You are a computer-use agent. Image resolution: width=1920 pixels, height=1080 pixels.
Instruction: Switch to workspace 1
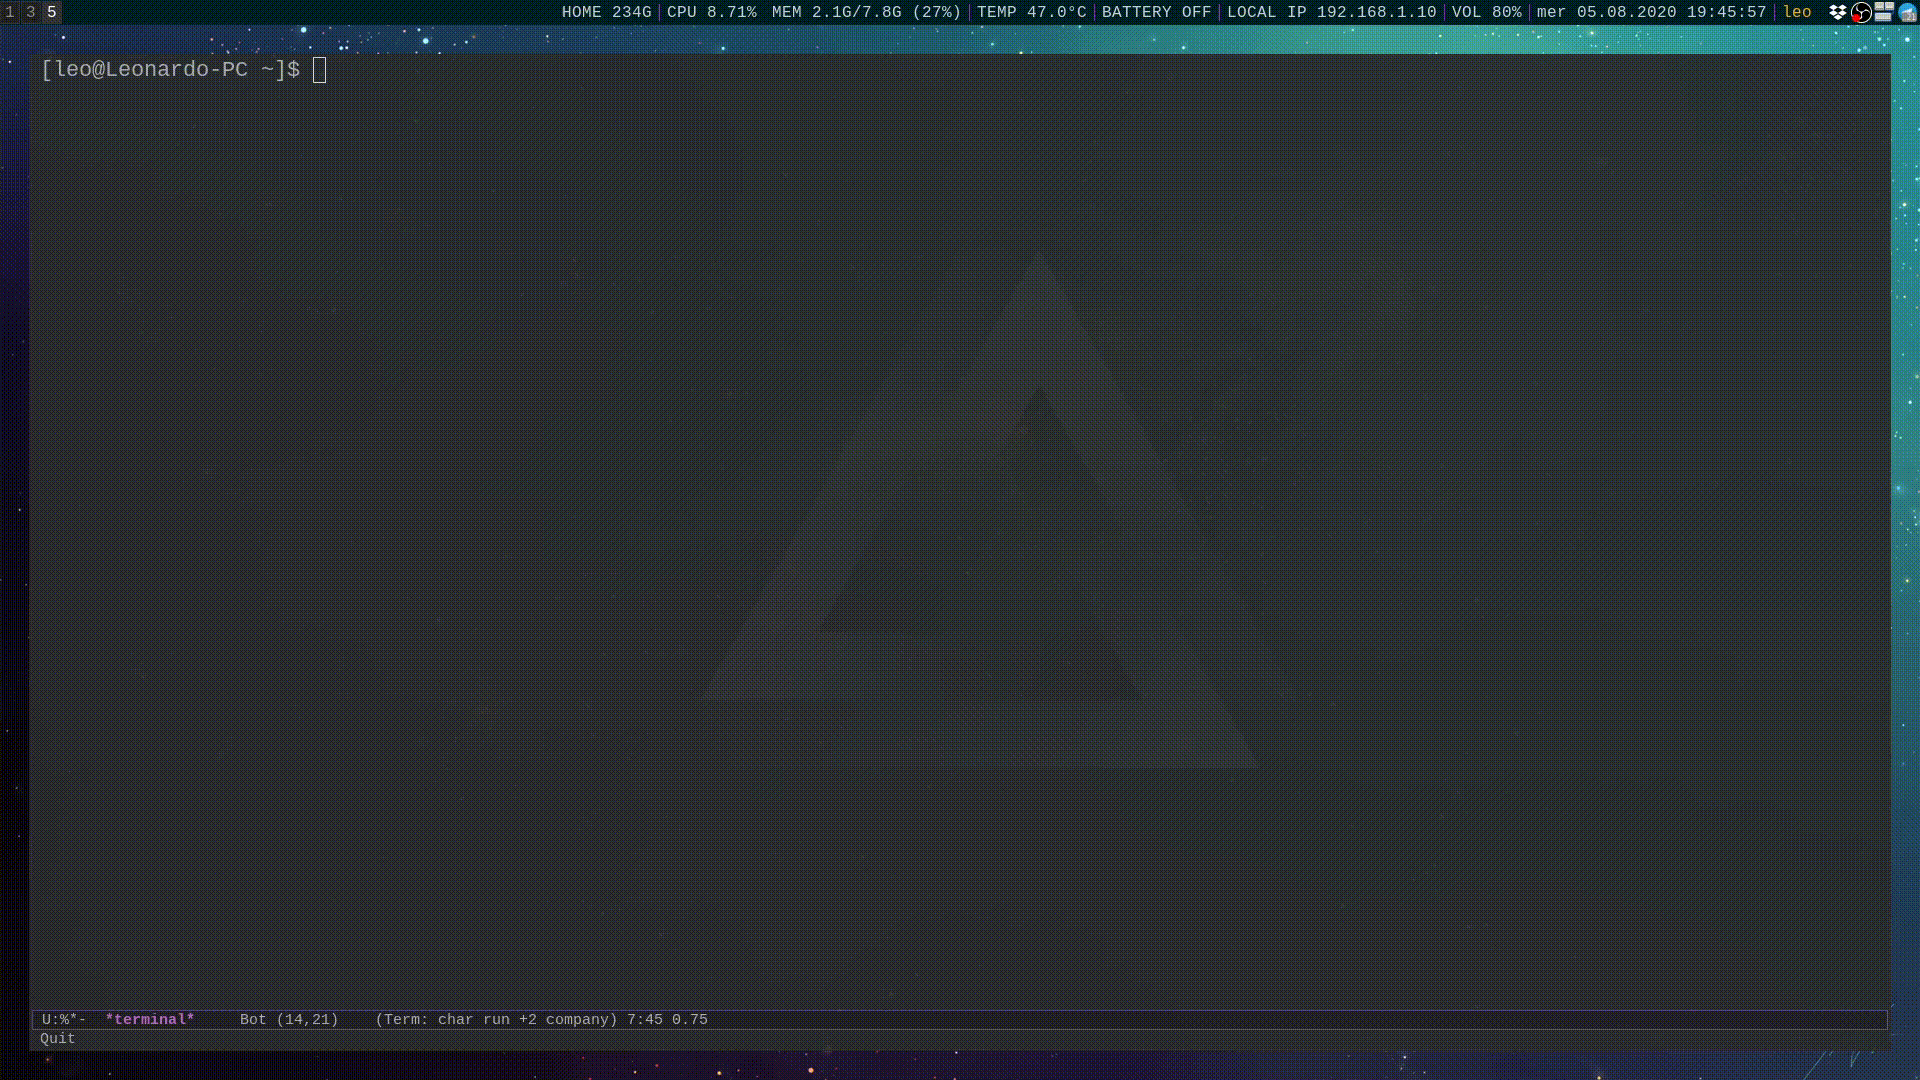[x=10, y=12]
